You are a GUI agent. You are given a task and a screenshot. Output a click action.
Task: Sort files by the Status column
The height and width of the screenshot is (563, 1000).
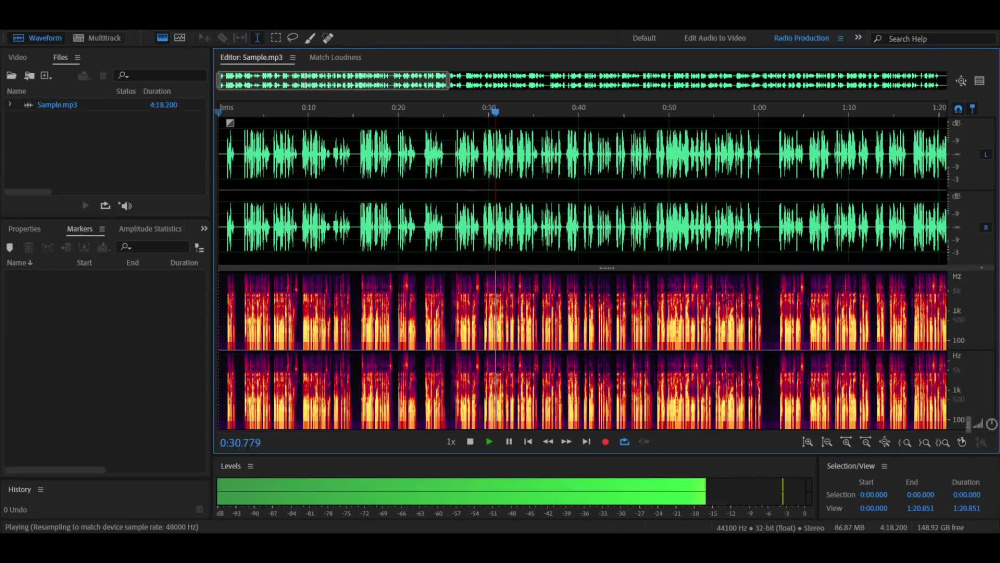pyautogui.click(x=126, y=91)
